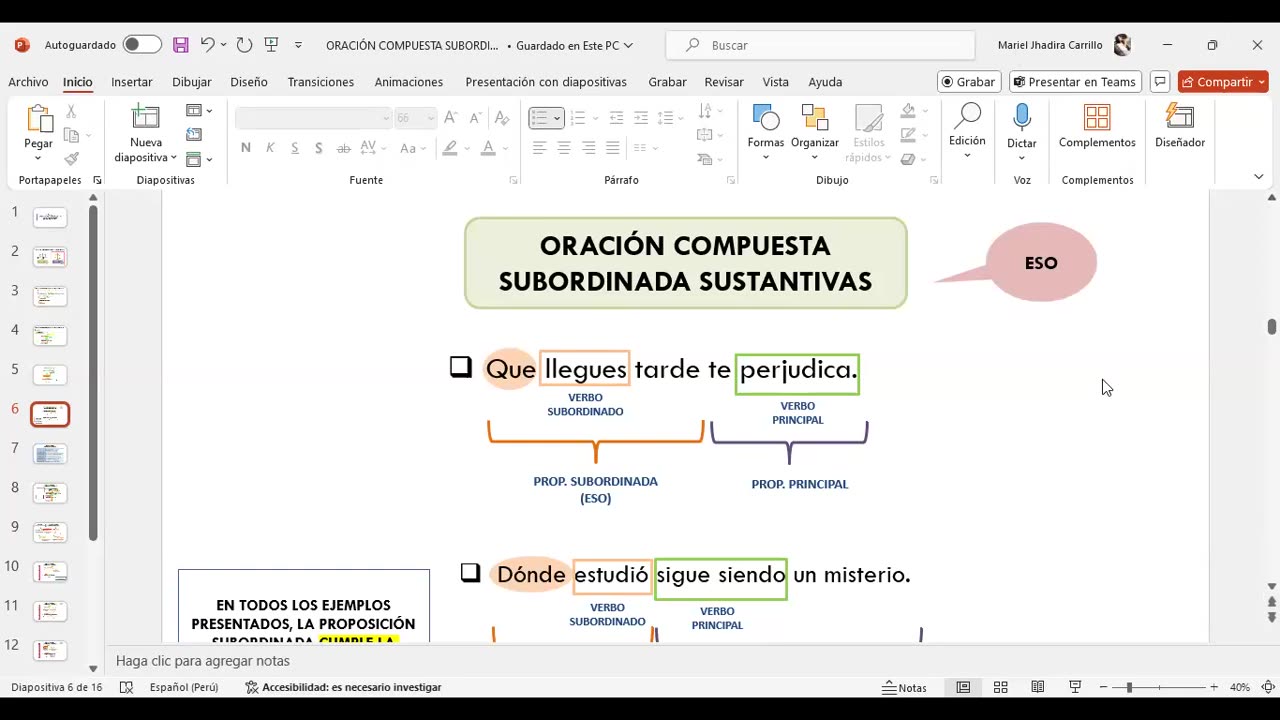1280x720 pixels.
Task: Collapse the ribbon chevron
Action: (x=1258, y=176)
